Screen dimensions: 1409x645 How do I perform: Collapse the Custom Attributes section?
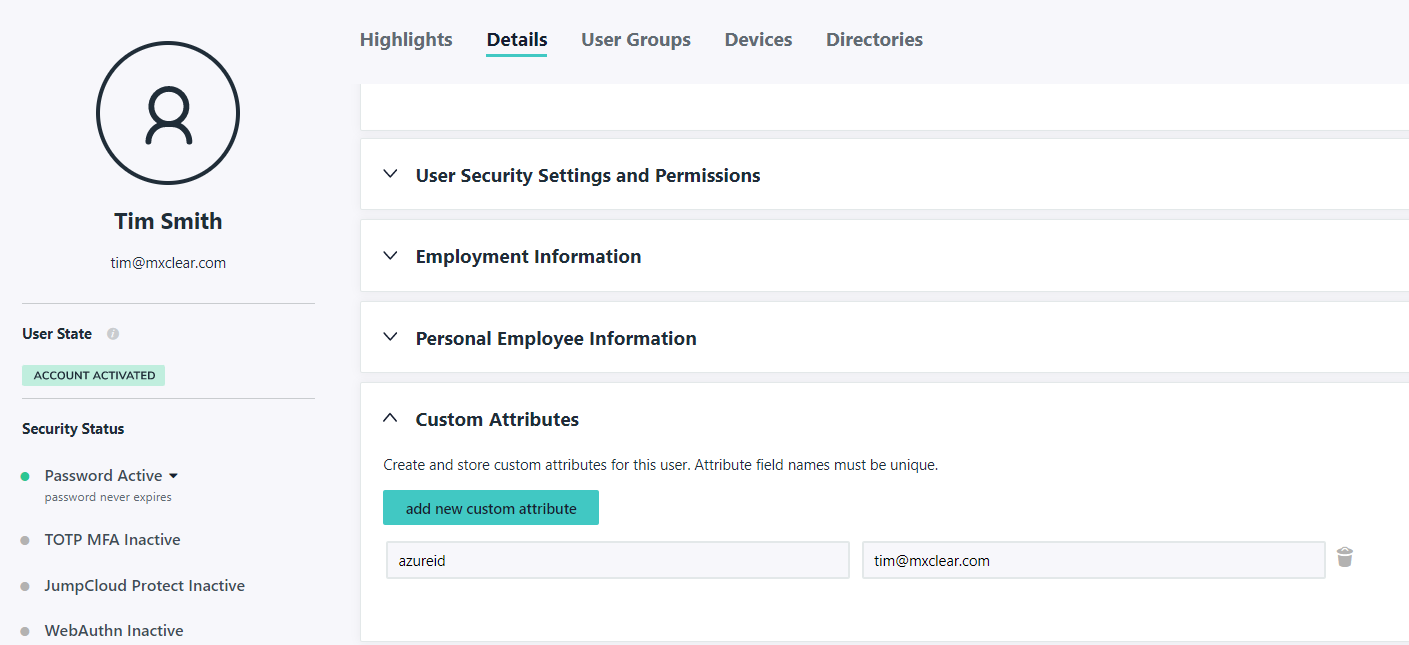[391, 418]
